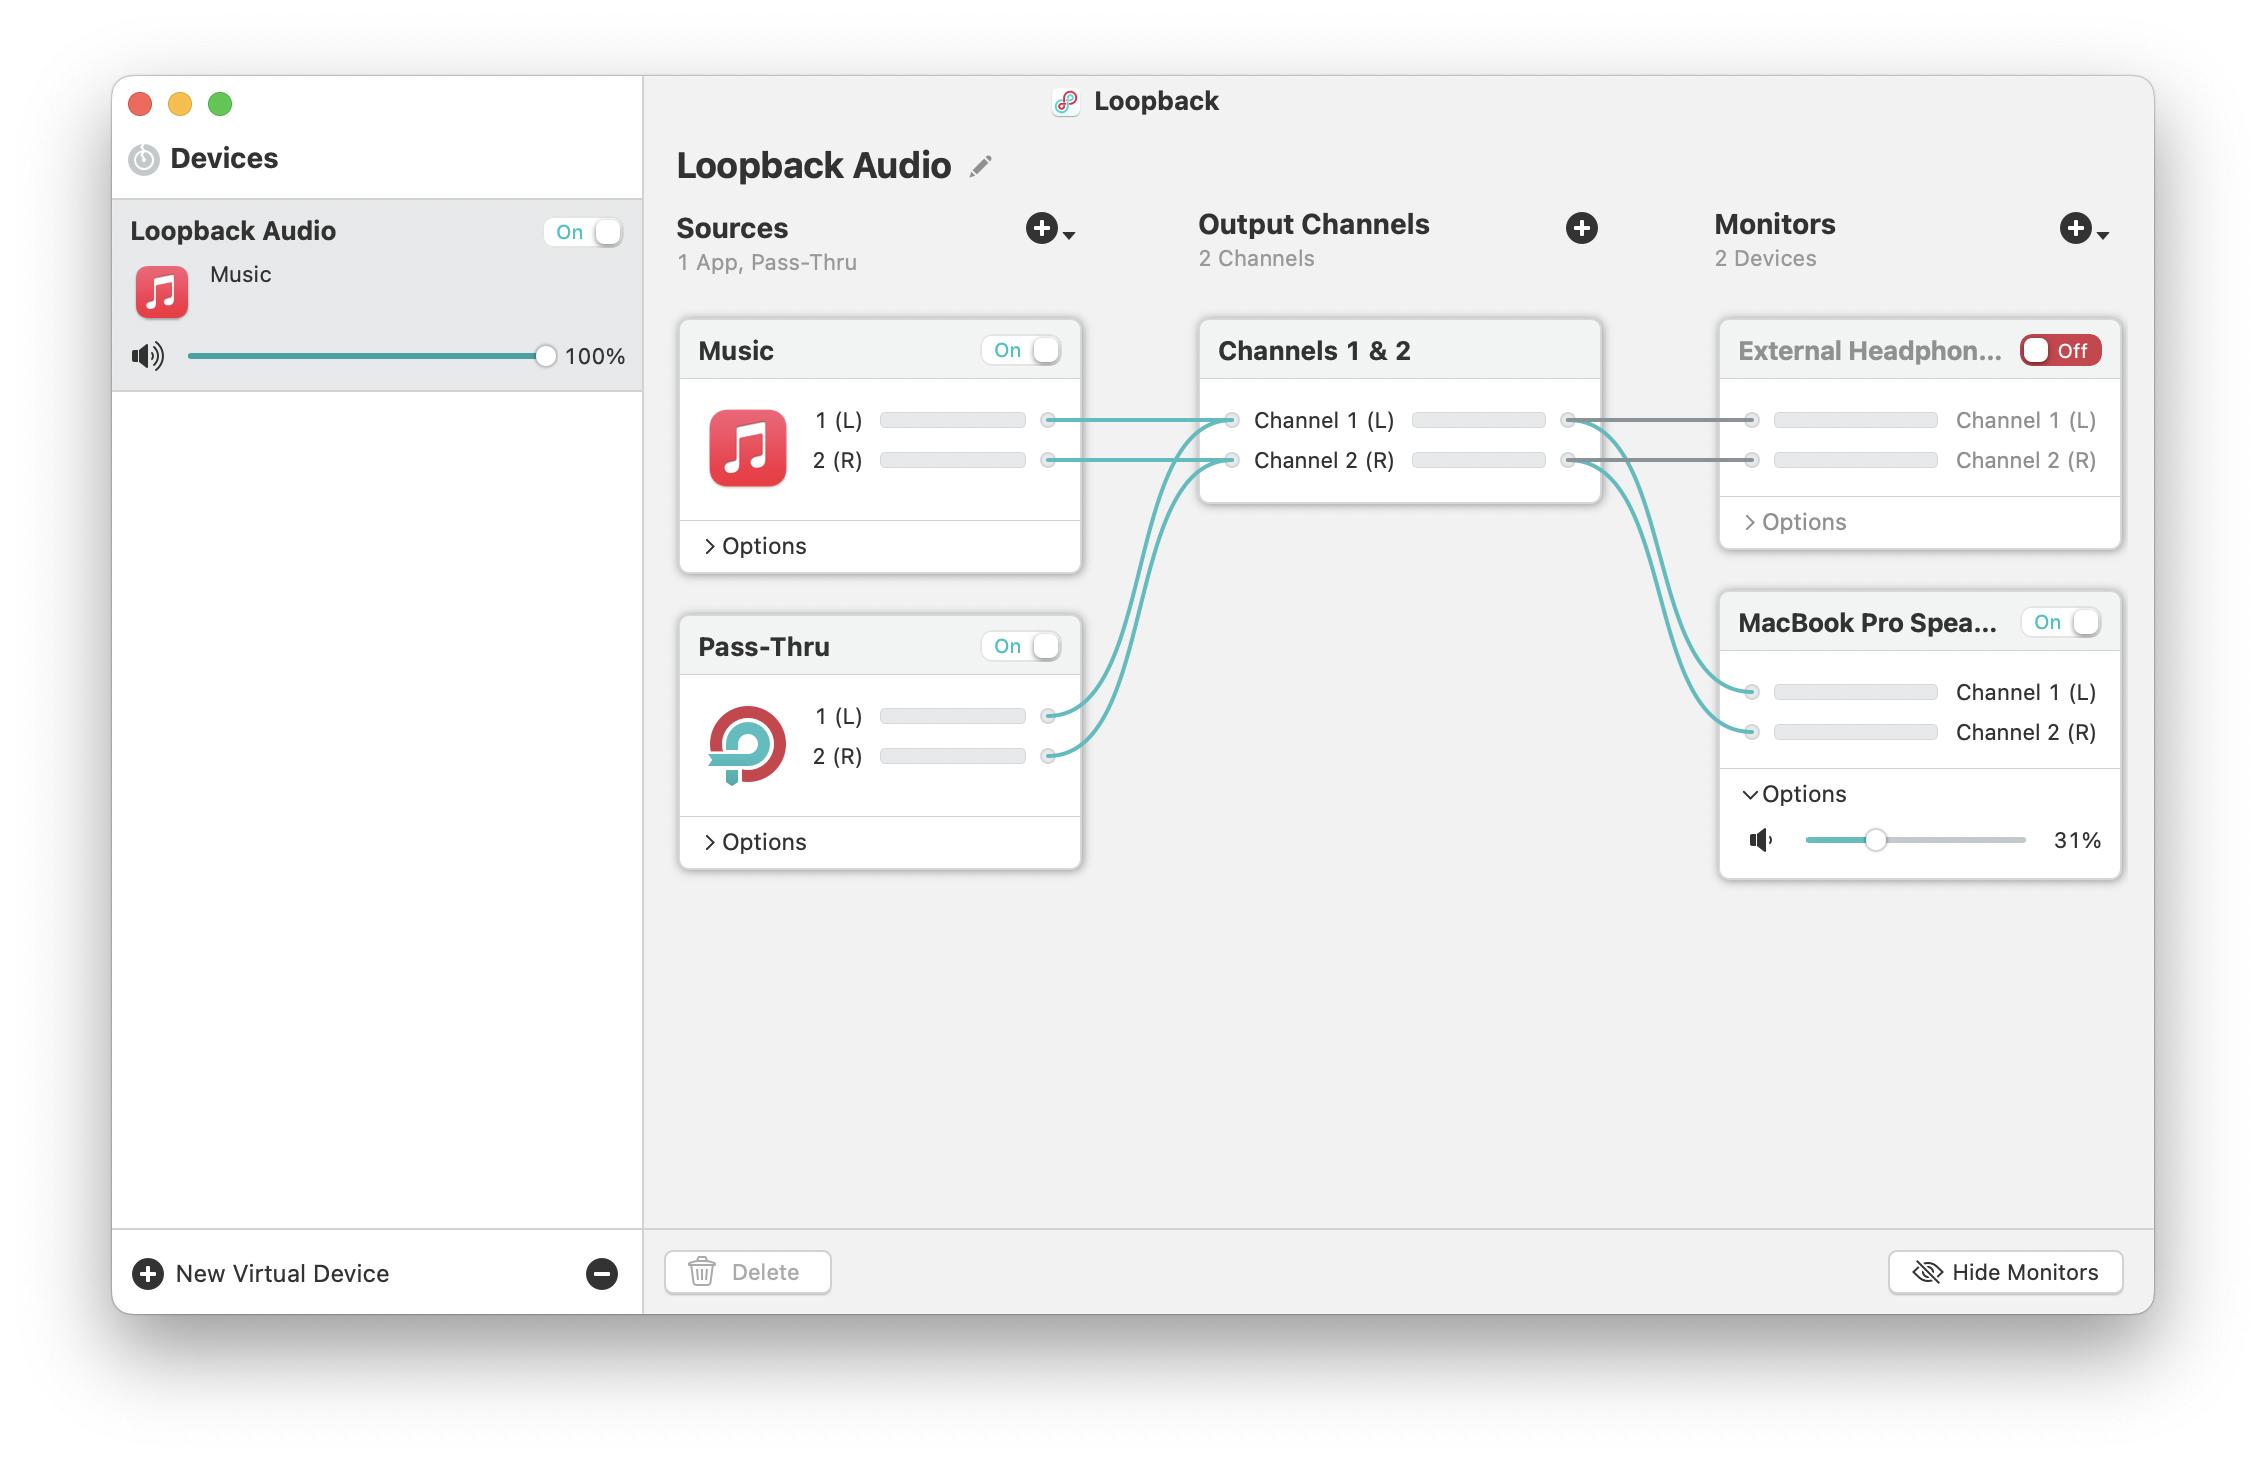
Task: Collapse Options in MacBook Pro Speakers monitor
Action: (x=1794, y=794)
